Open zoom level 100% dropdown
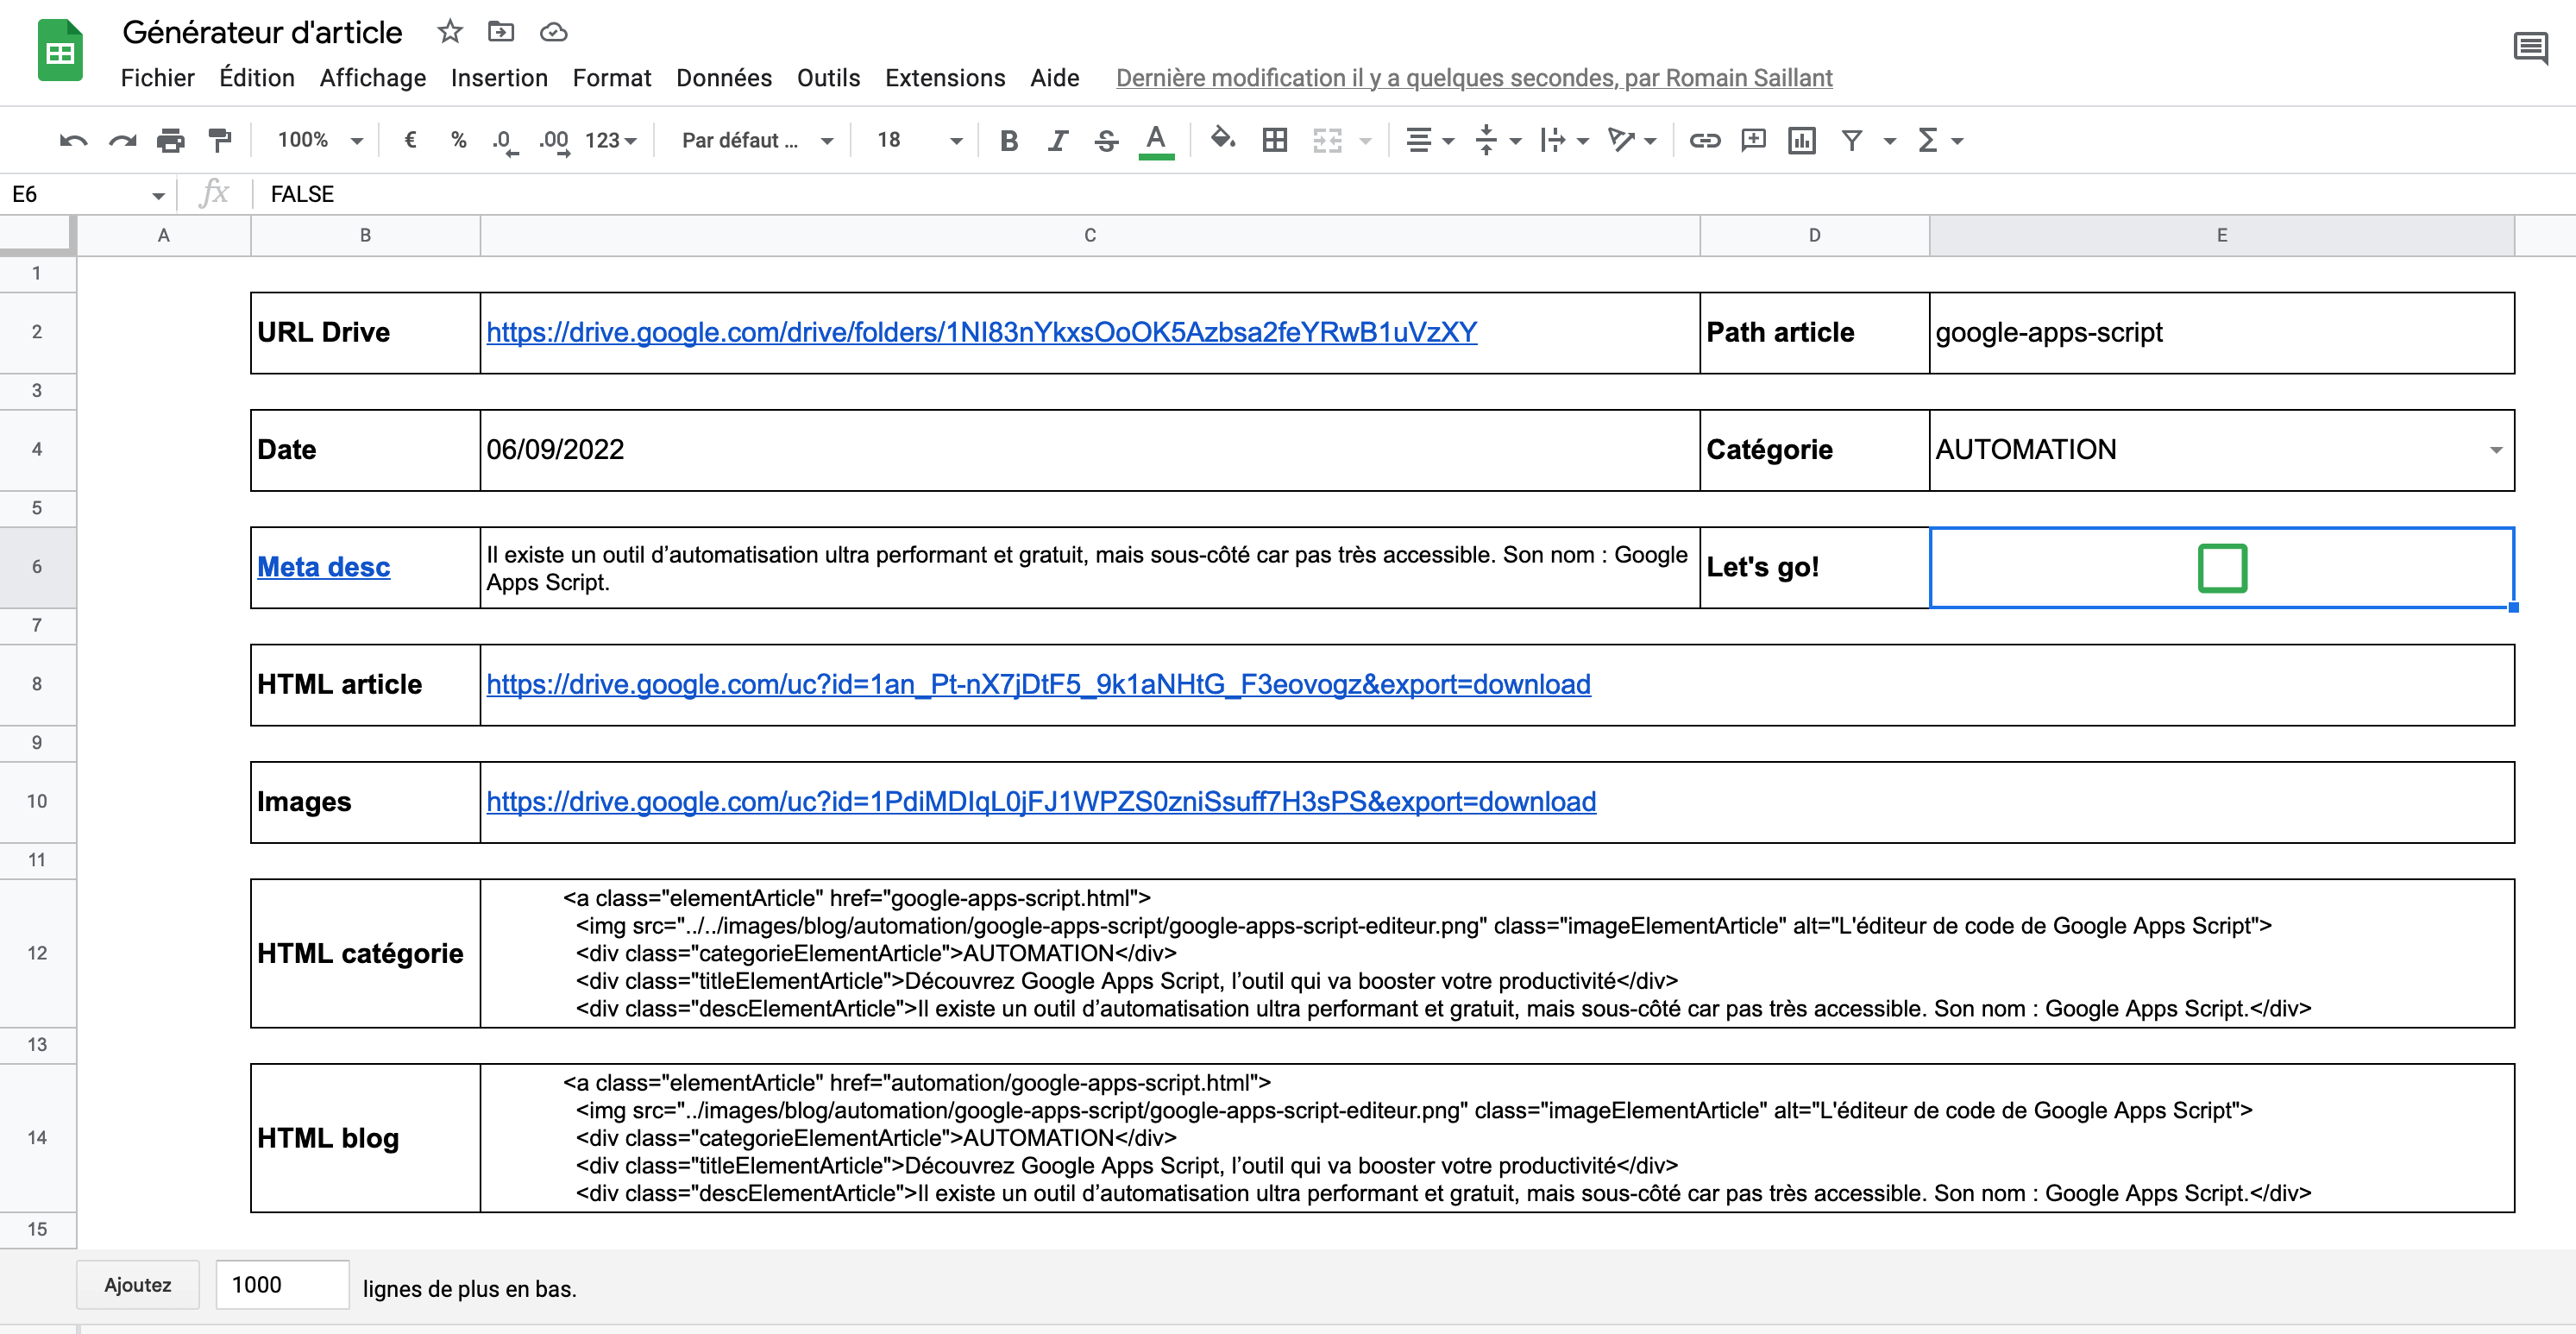Screen dimensions: 2576x1334 click(318, 141)
